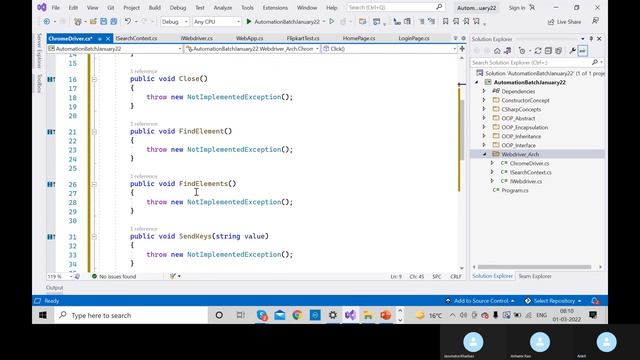Image resolution: width=640 pixels, height=360 pixels.
Task: Click Select Repository button
Action: pyautogui.click(x=553, y=301)
